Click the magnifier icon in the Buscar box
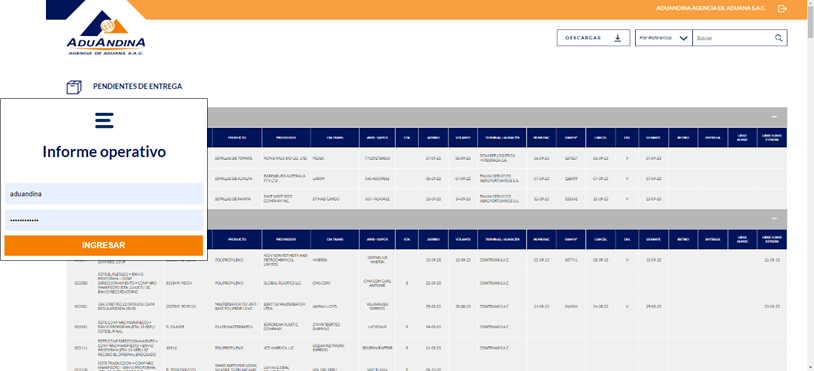This screenshot has width=814, height=371. coord(778,37)
